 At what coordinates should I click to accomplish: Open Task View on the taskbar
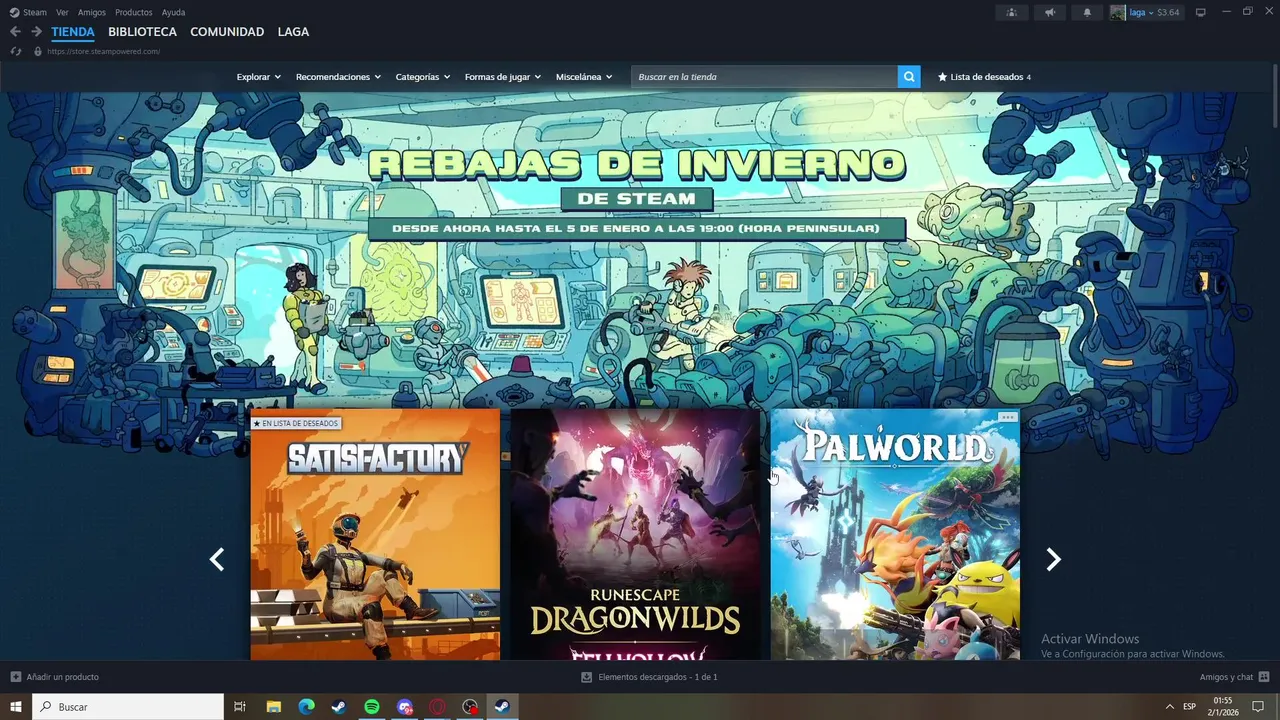click(x=240, y=707)
